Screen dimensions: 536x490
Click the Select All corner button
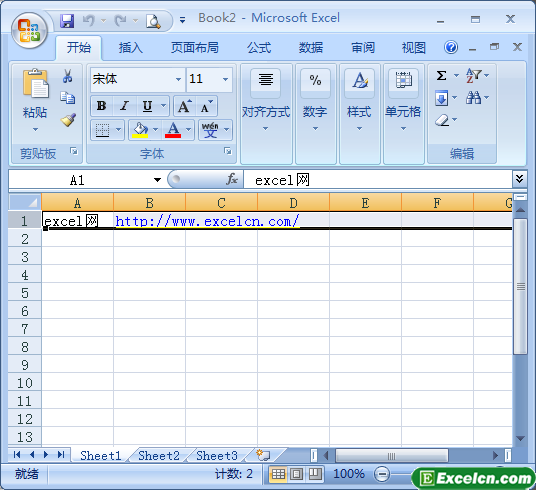point(25,202)
